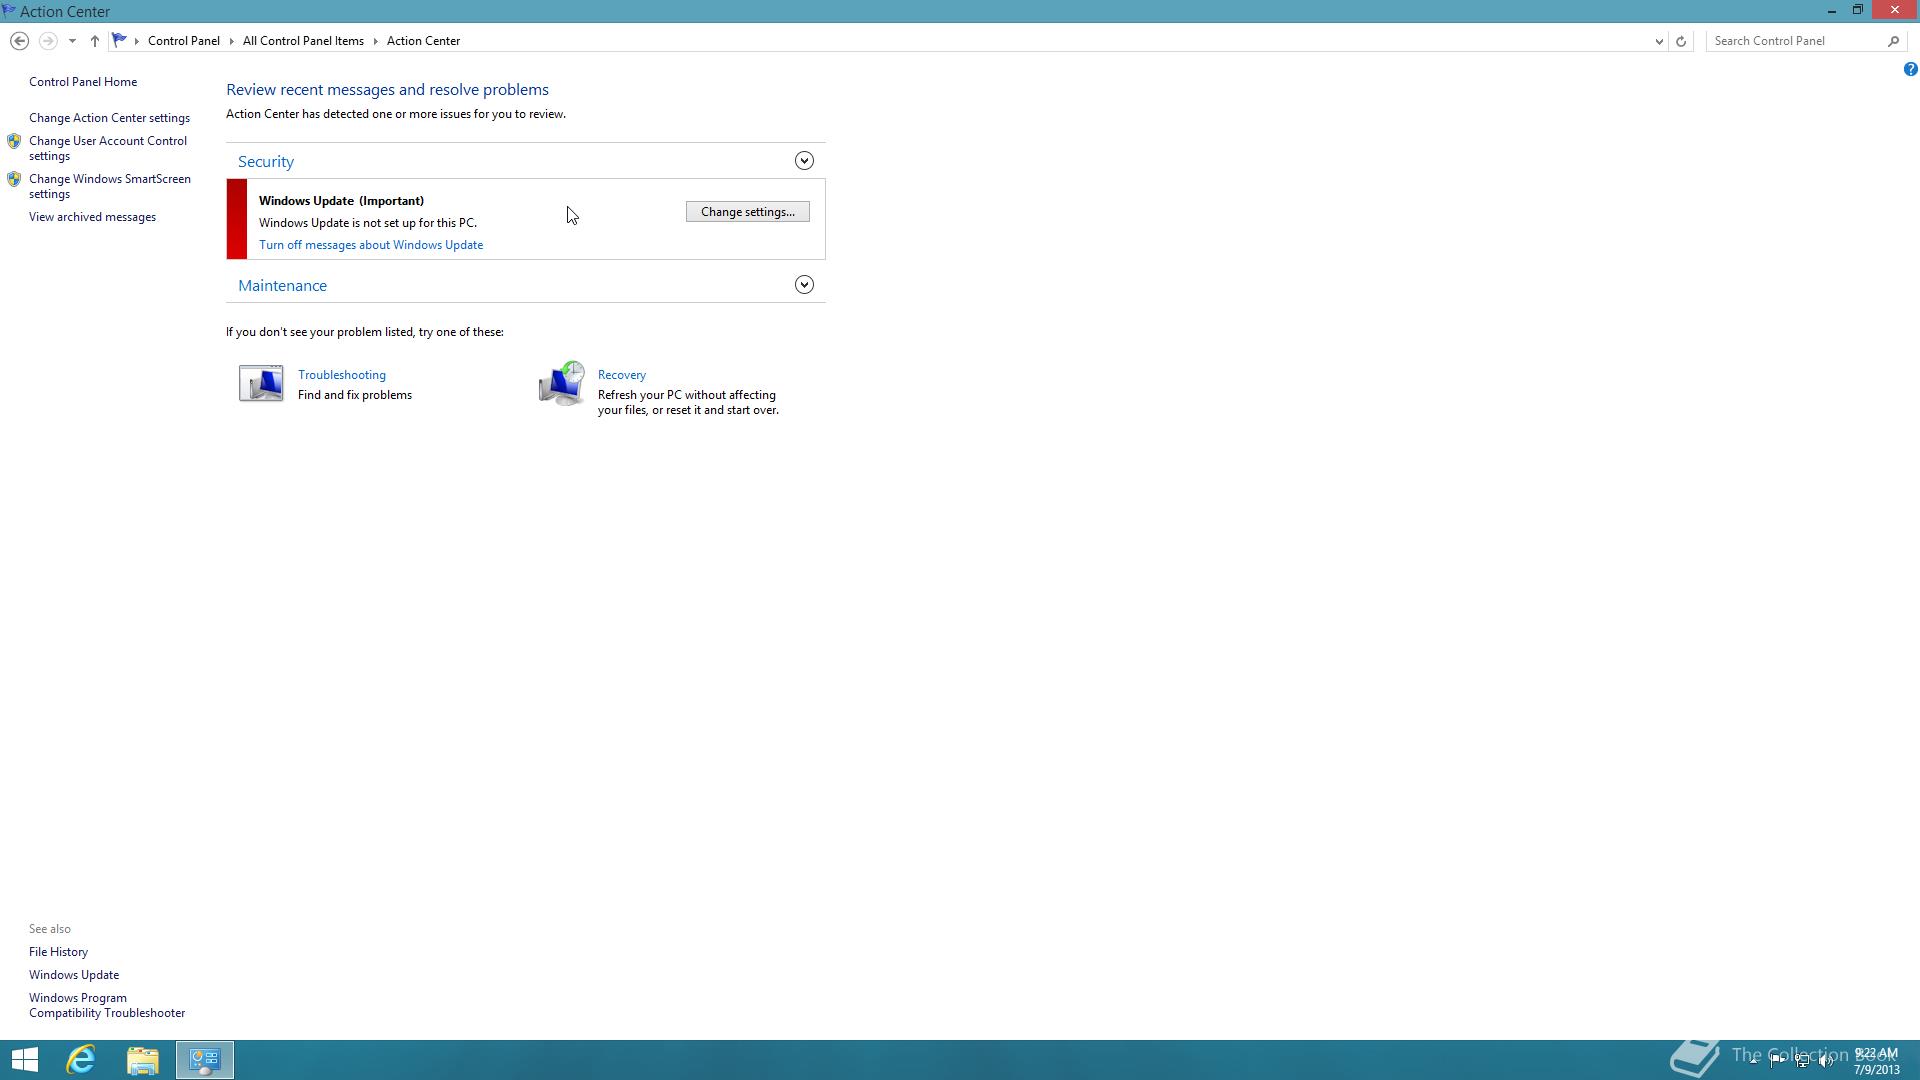Open the All Control Panel Items breadcrumb

click(303, 41)
